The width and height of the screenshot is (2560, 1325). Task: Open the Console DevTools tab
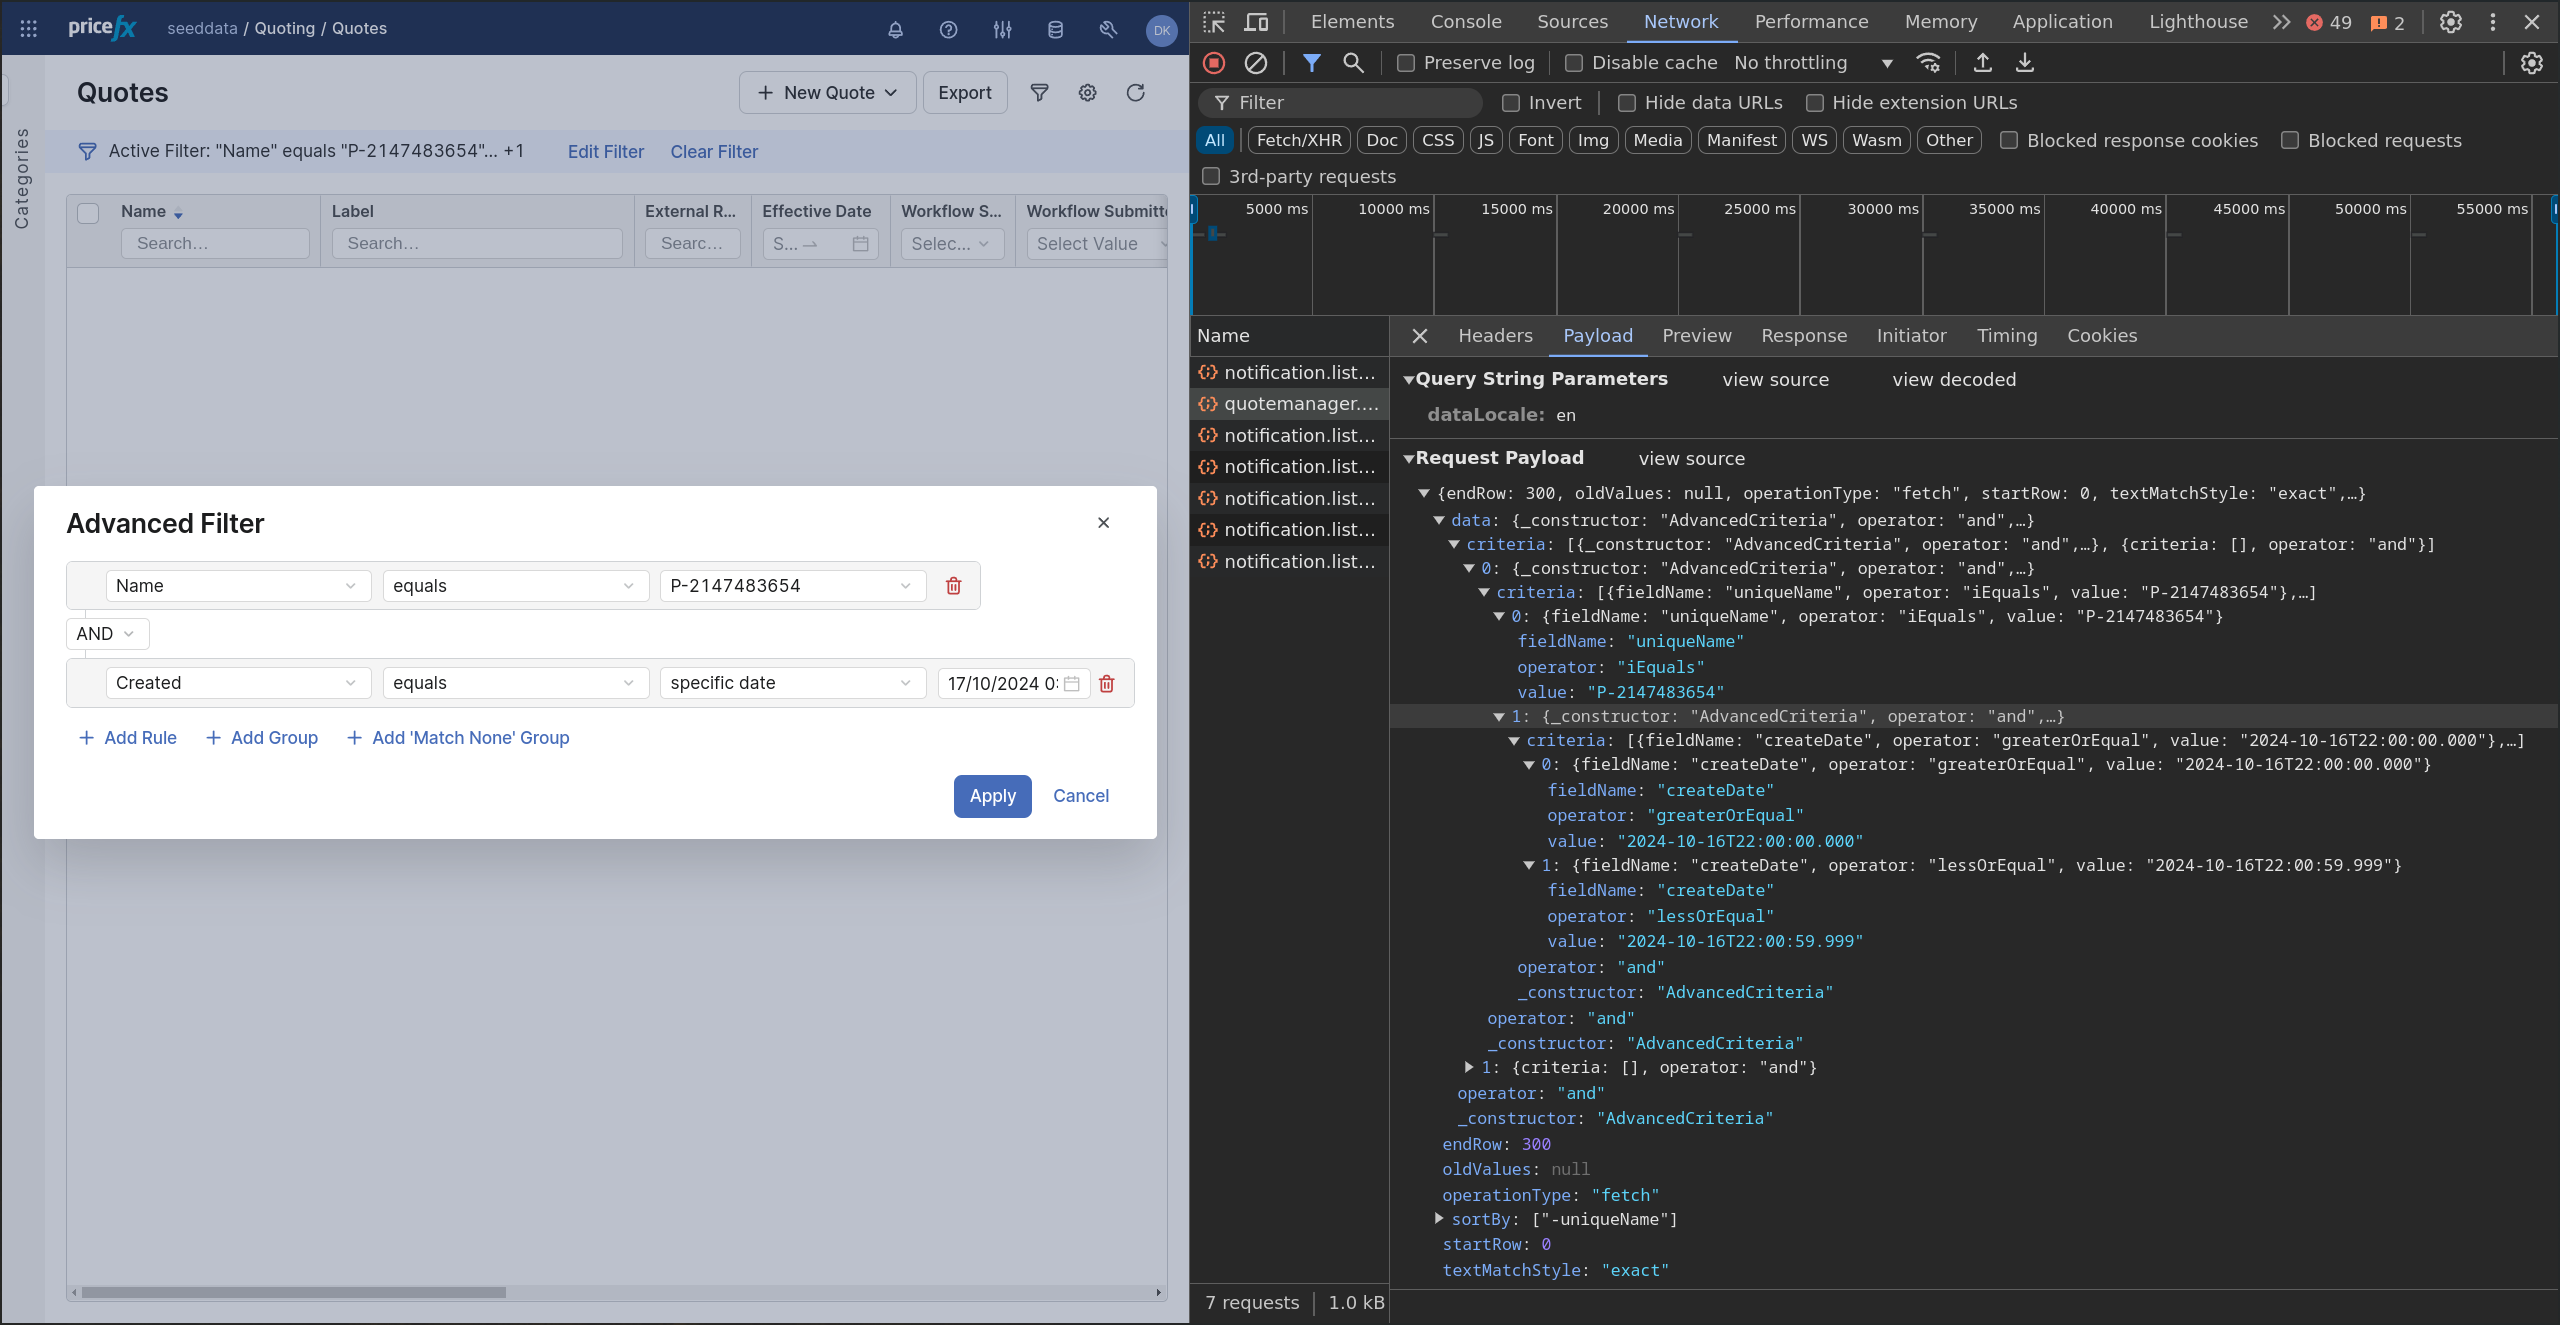coord(1465,22)
